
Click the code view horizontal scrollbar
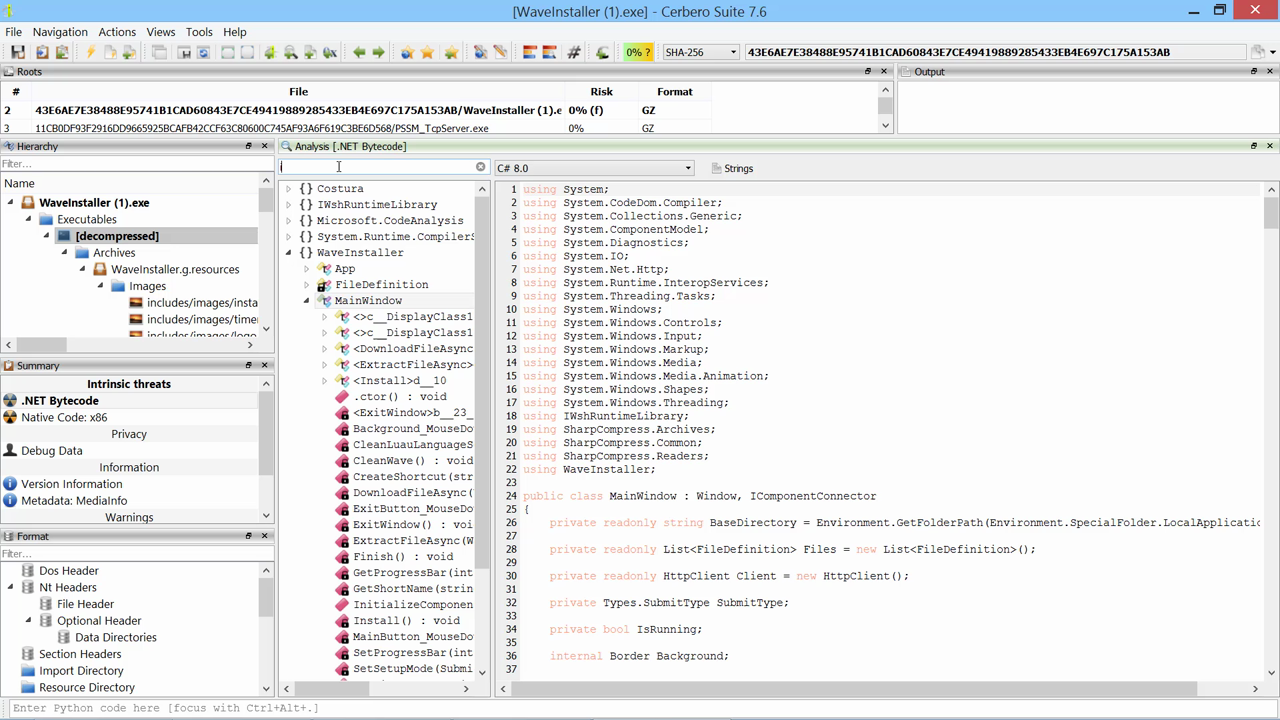[x=850, y=688]
